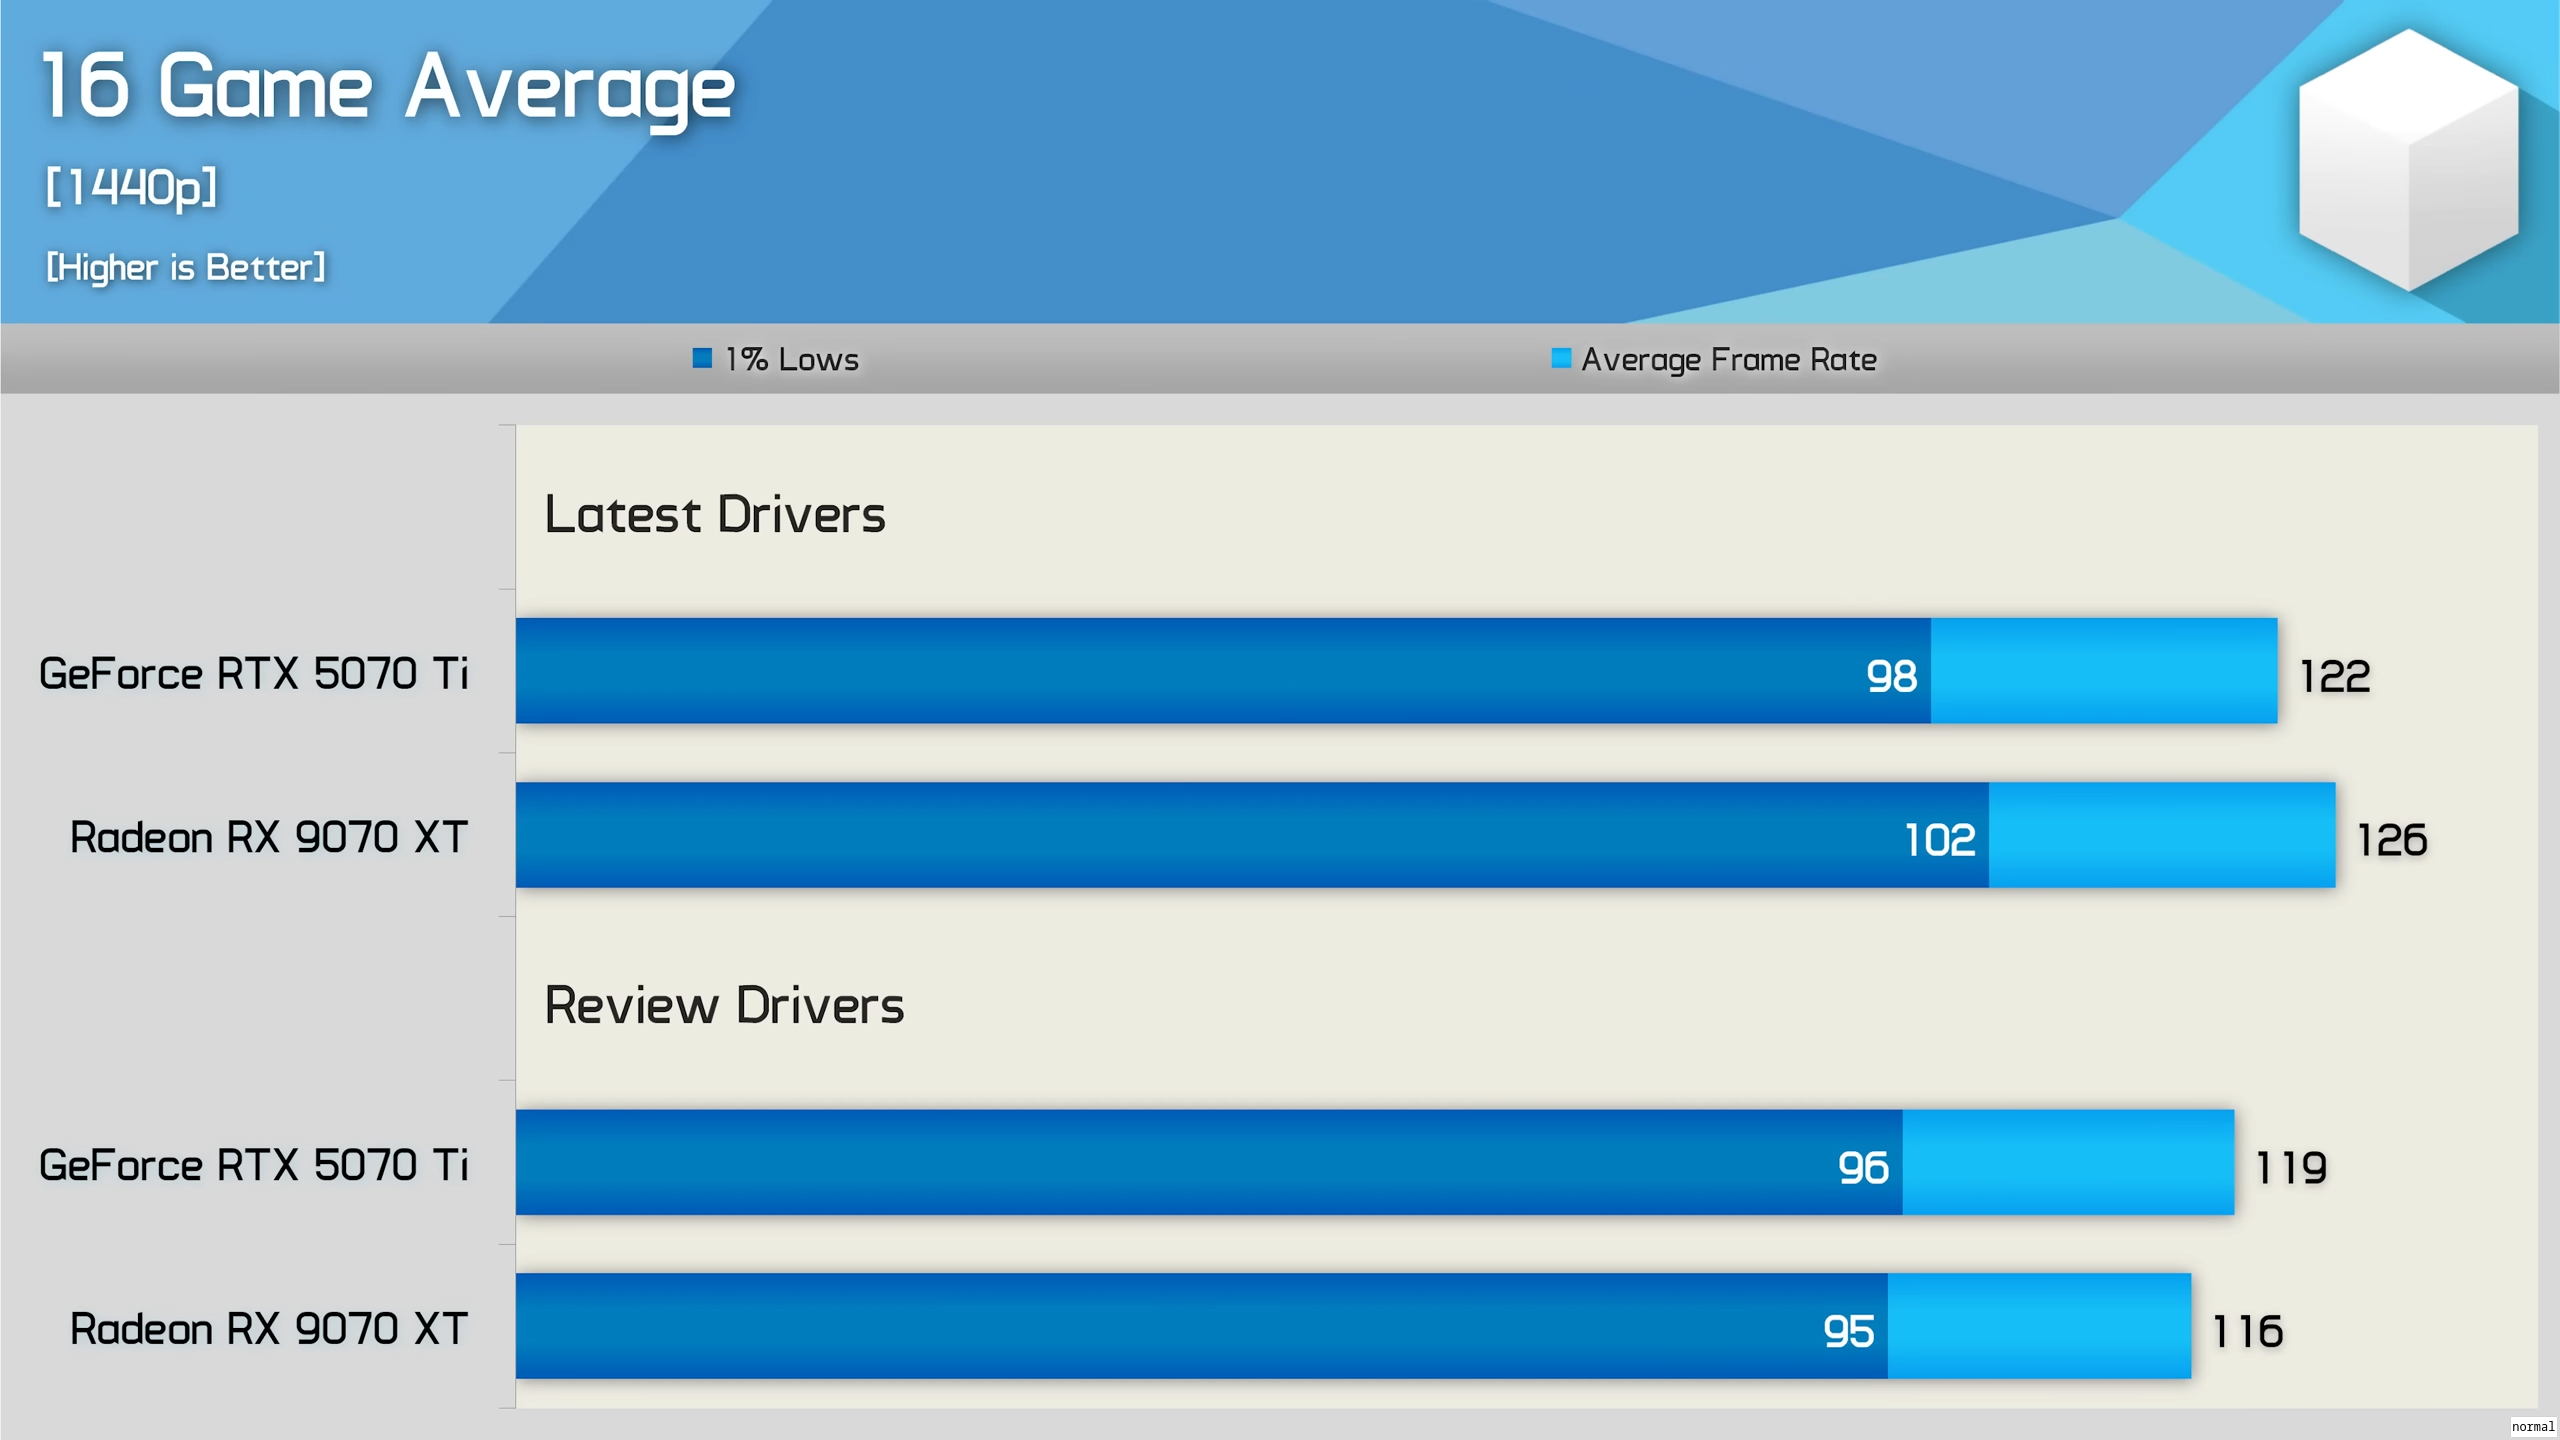Click the [1440p] resolution subtitle
This screenshot has height=1440, width=2560.
click(131, 187)
